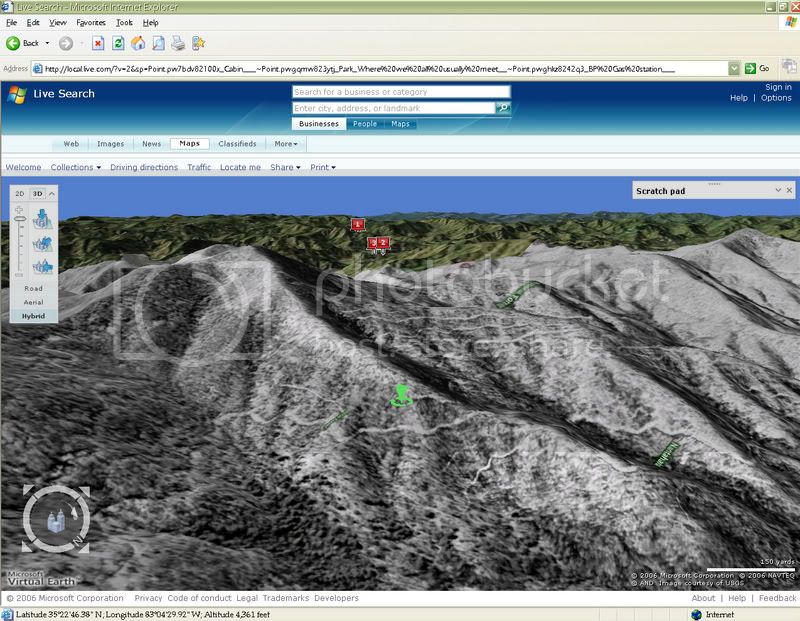Image resolution: width=800 pixels, height=621 pixels.
Task: Select the top tilt-down view icon in map control
Action: pos(42,219)
